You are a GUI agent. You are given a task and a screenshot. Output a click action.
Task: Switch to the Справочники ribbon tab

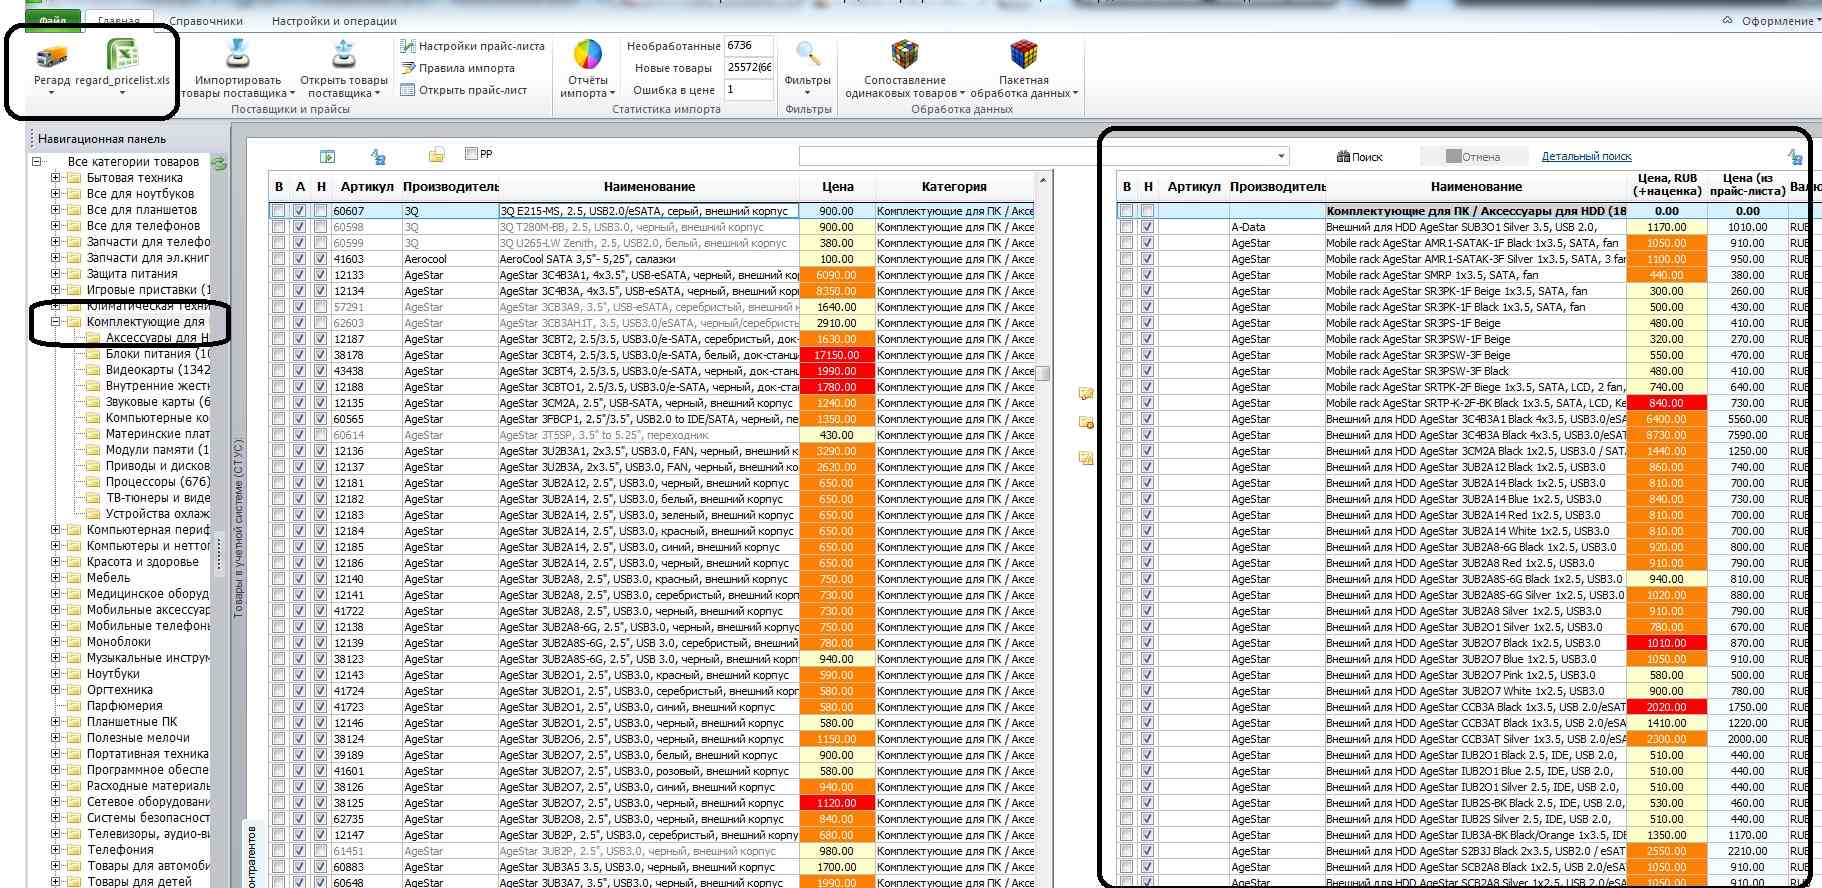pos(206,20)
